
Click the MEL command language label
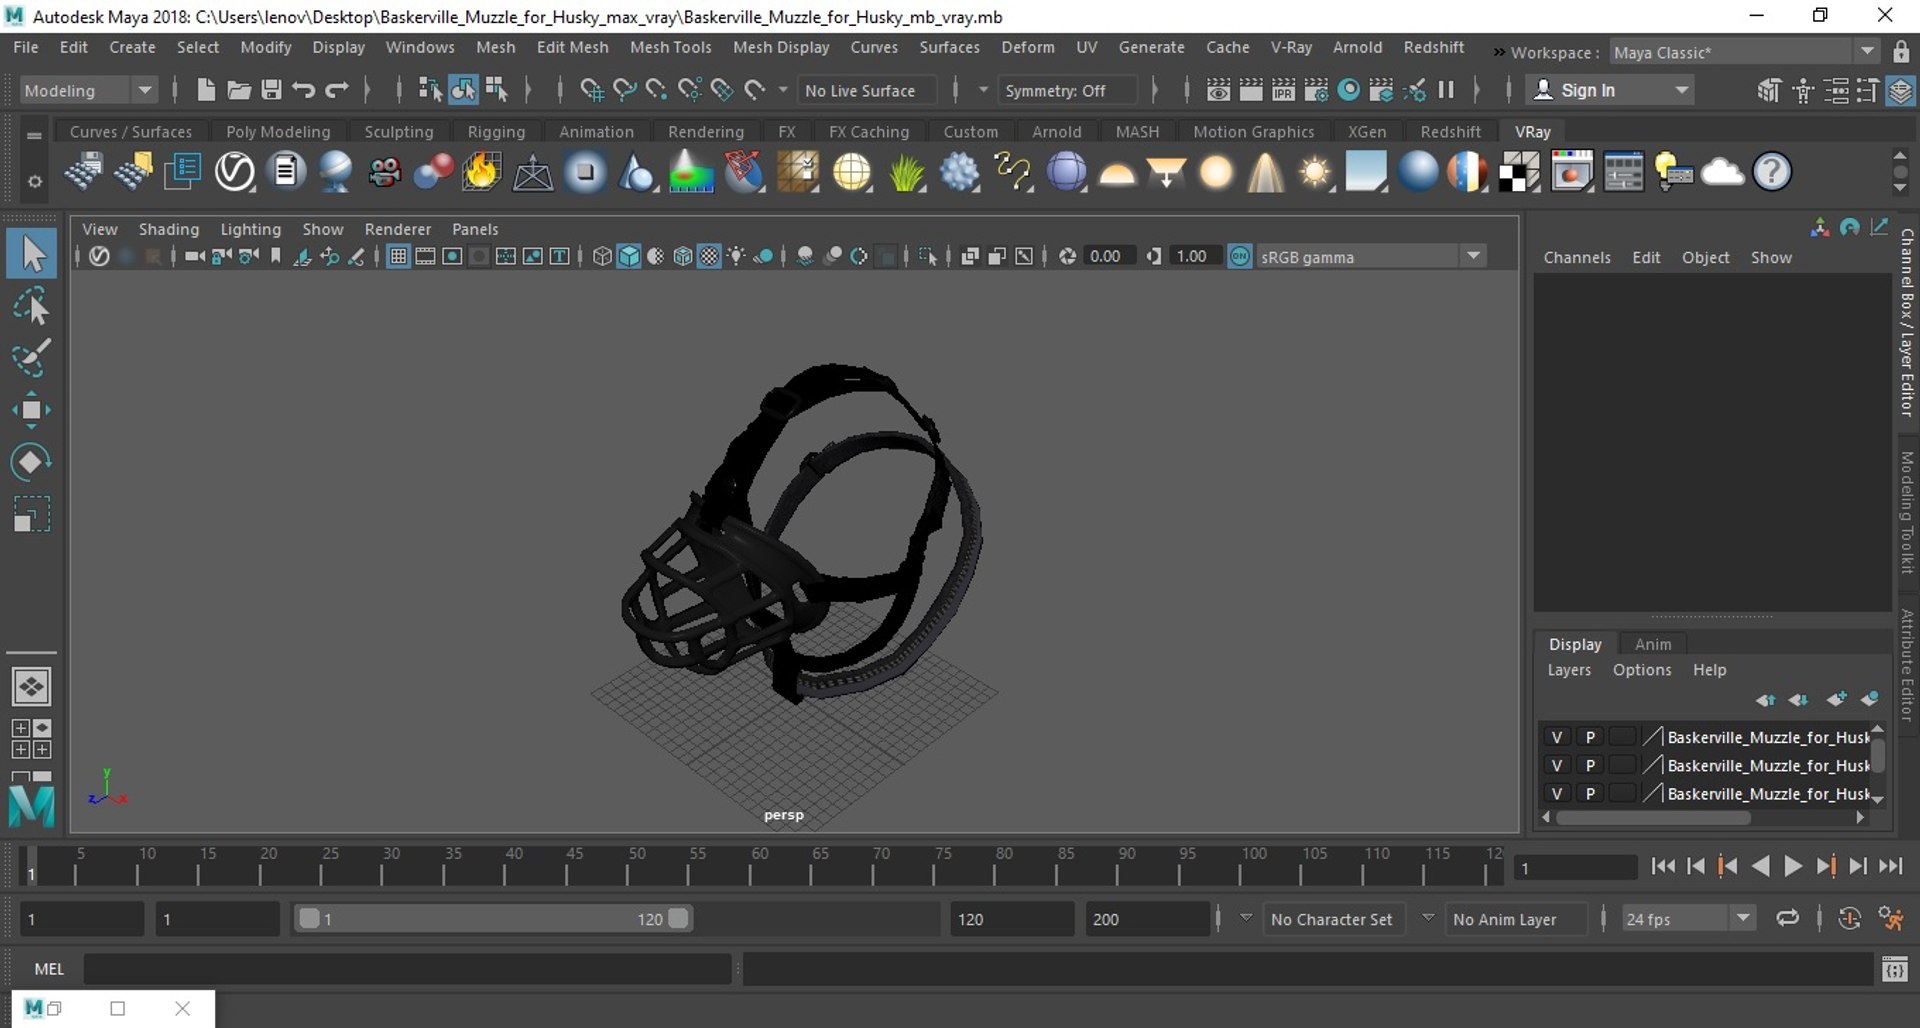49,969
